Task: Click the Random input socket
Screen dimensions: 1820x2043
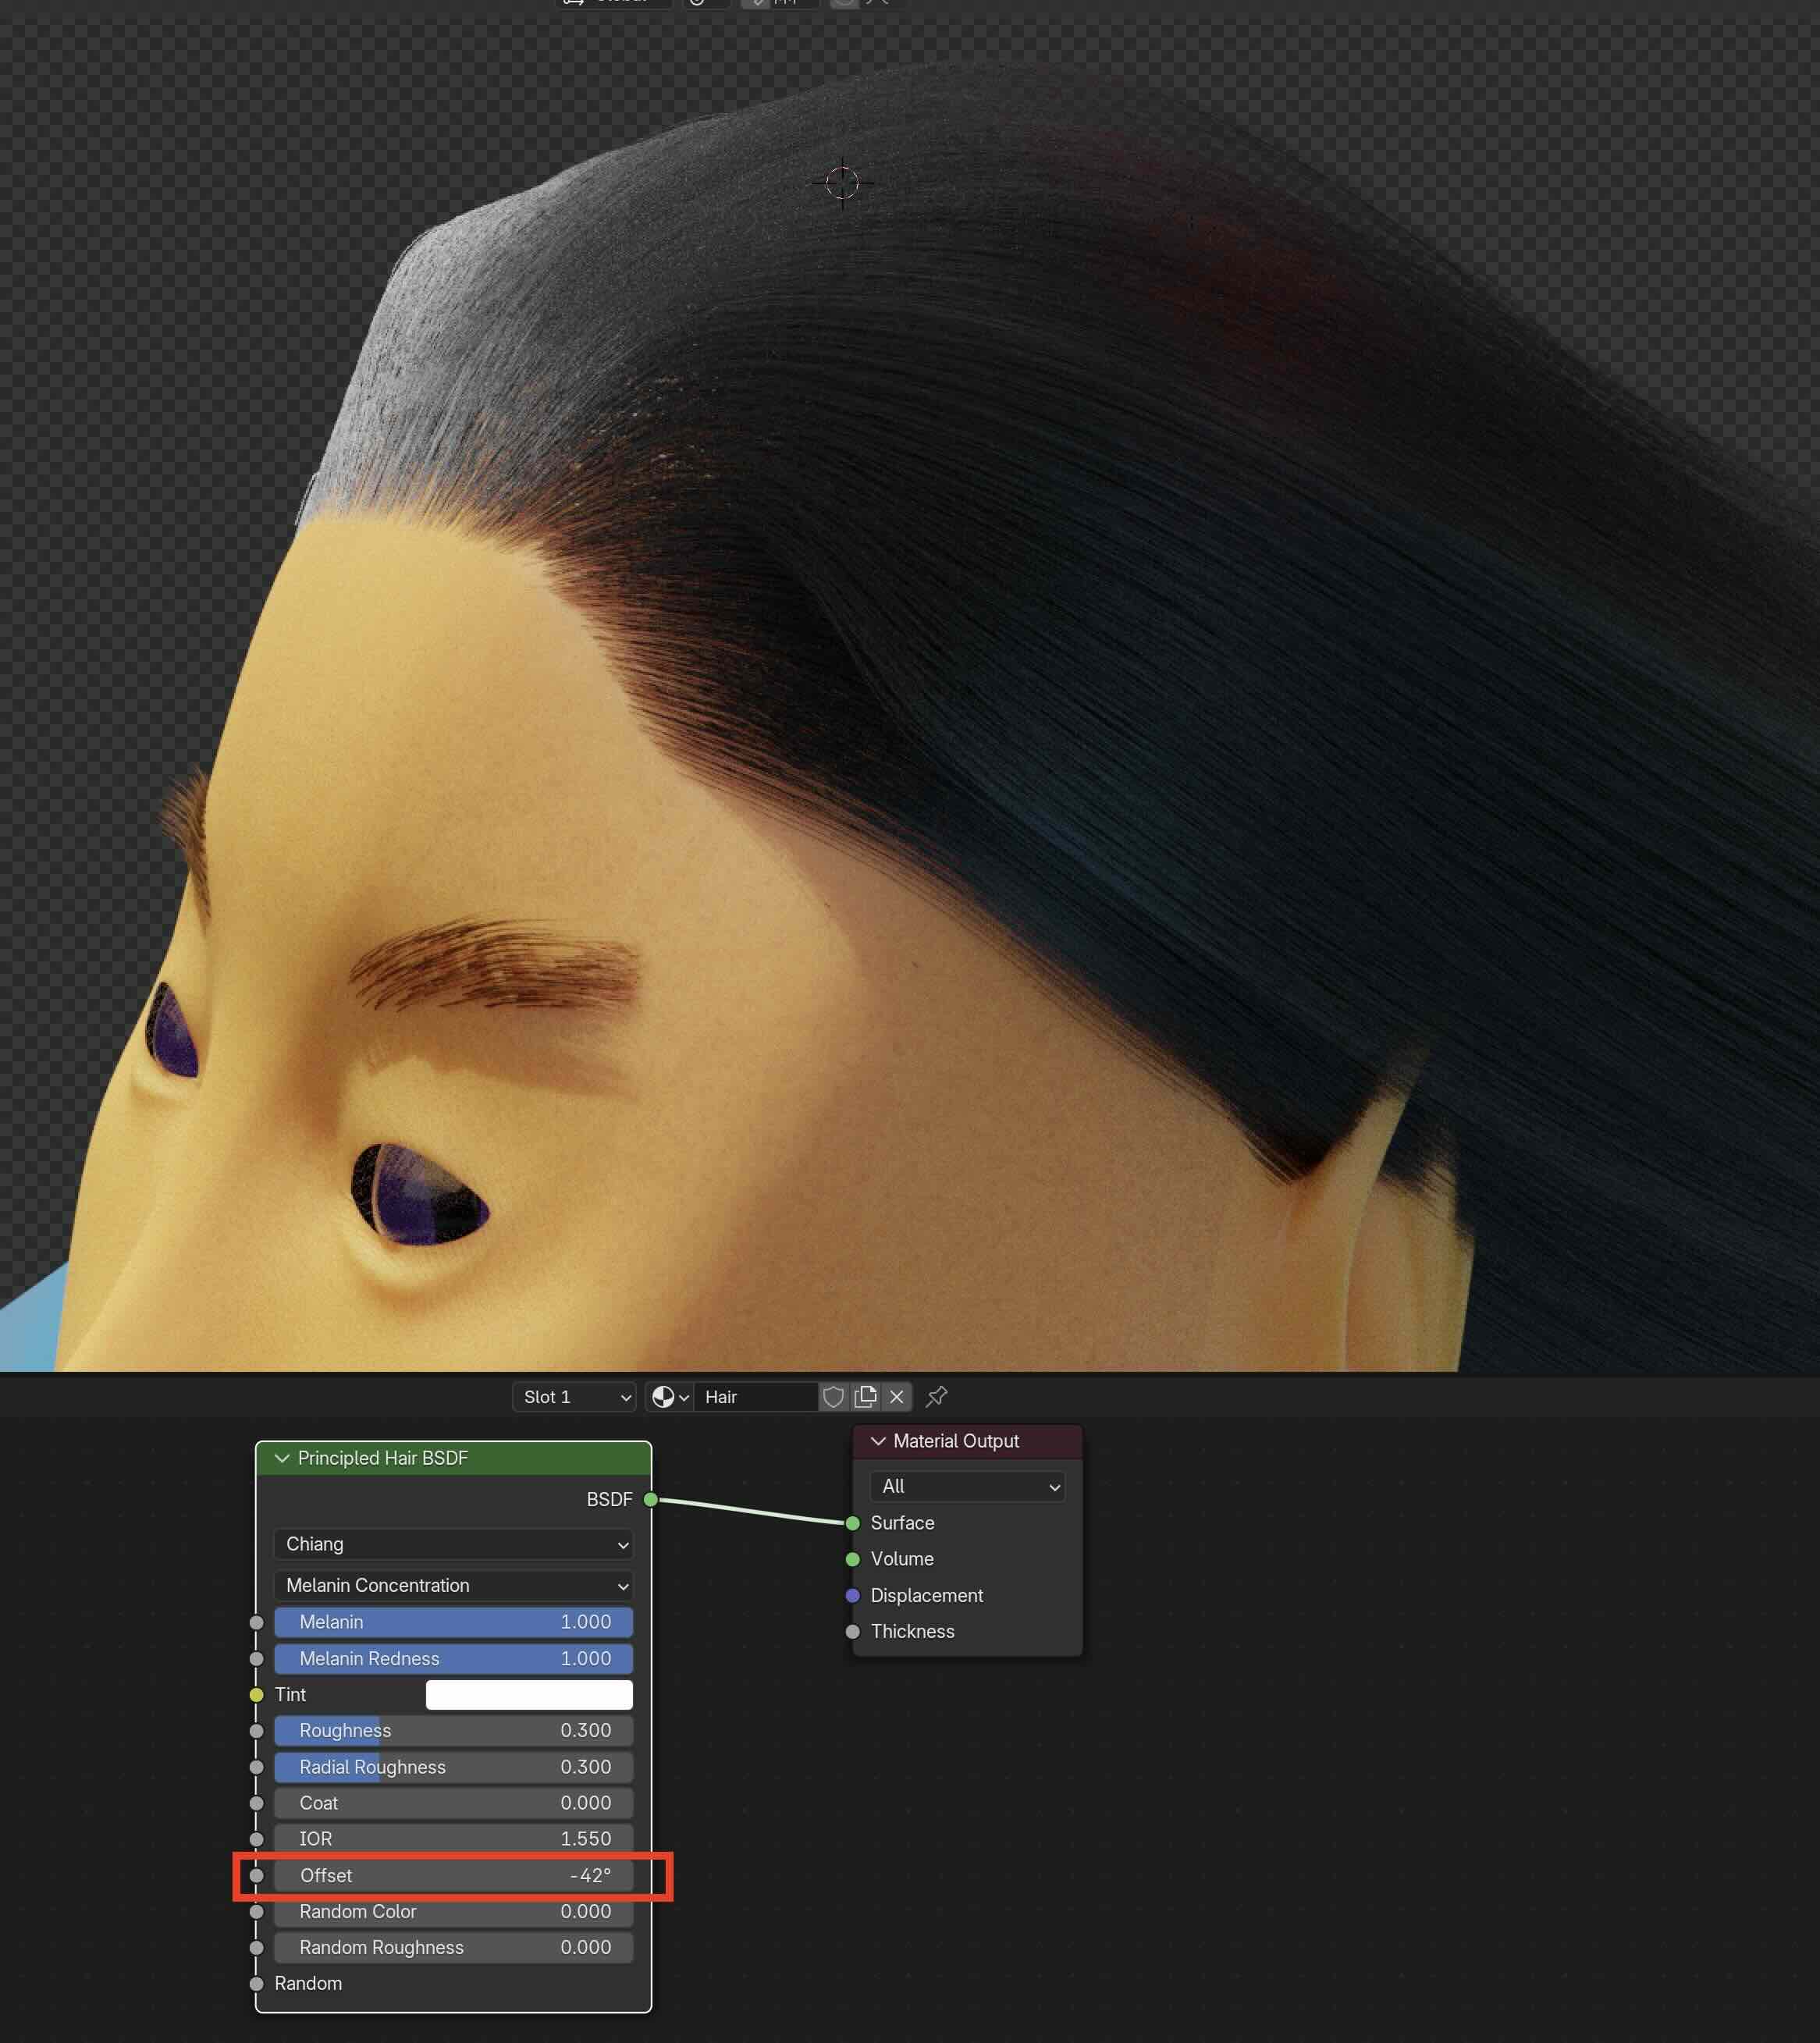Action: pyautogui.click(x=256, y=1983)
